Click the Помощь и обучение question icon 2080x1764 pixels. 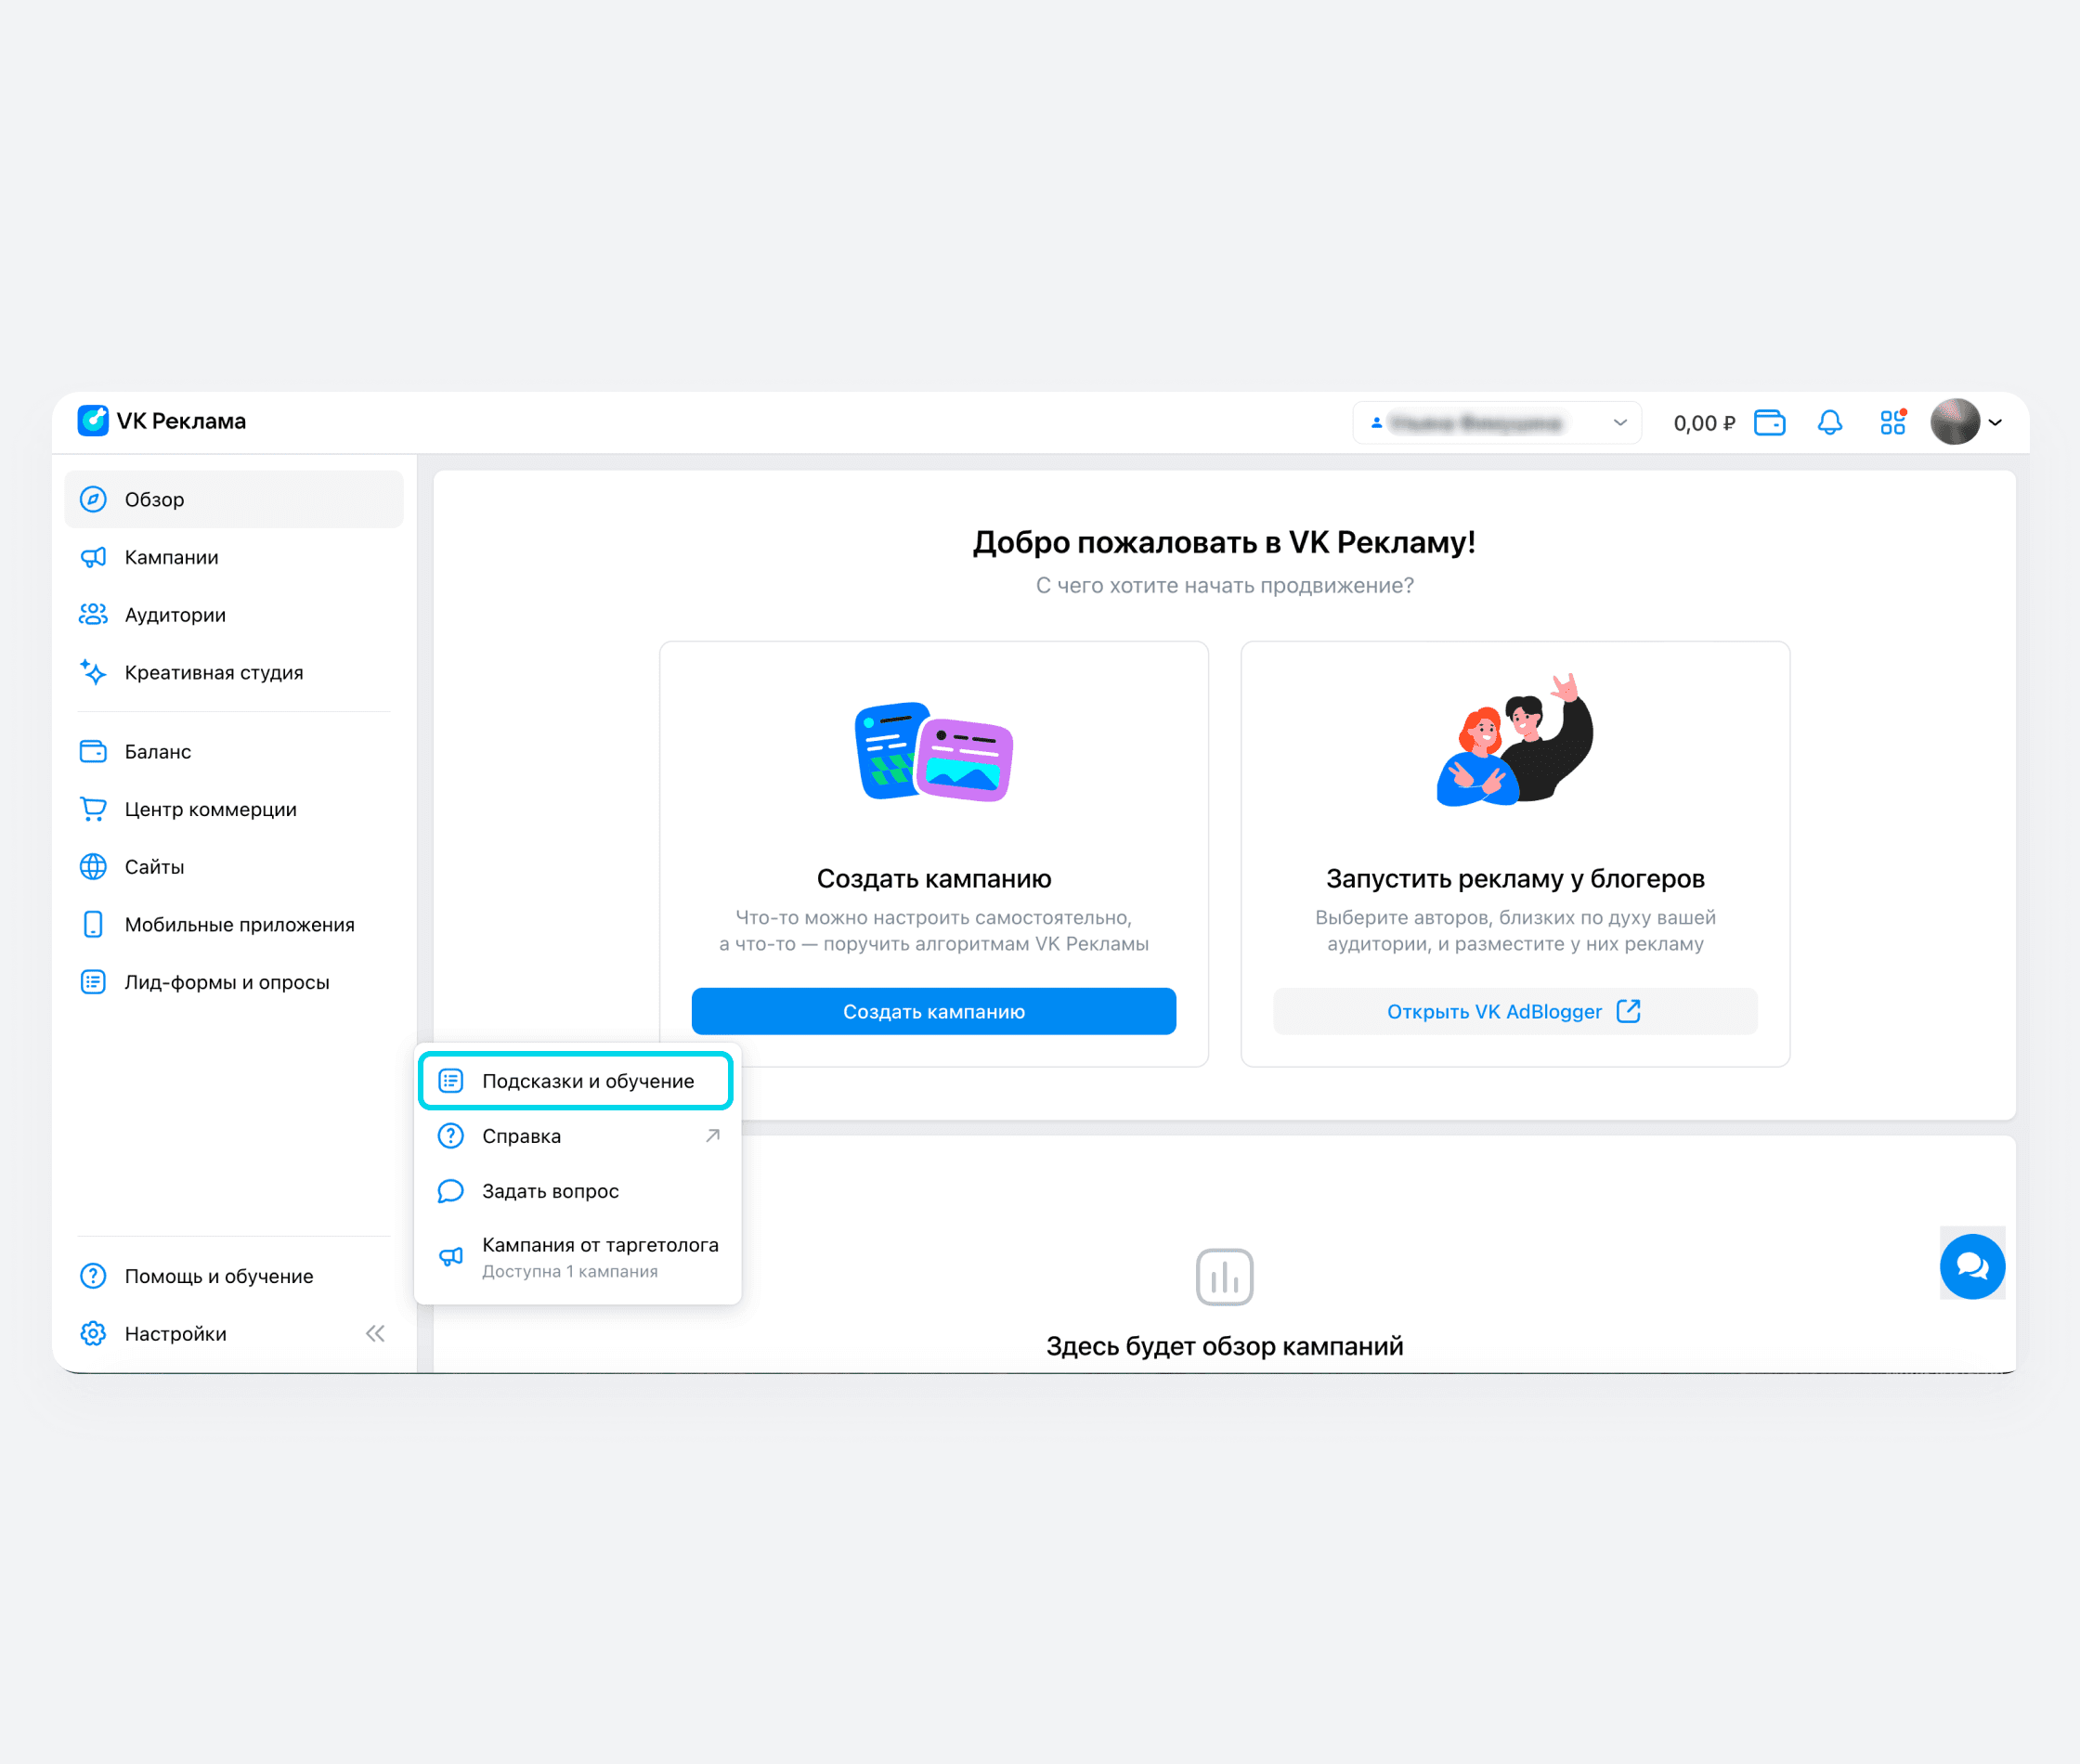tap(93, 1276)
